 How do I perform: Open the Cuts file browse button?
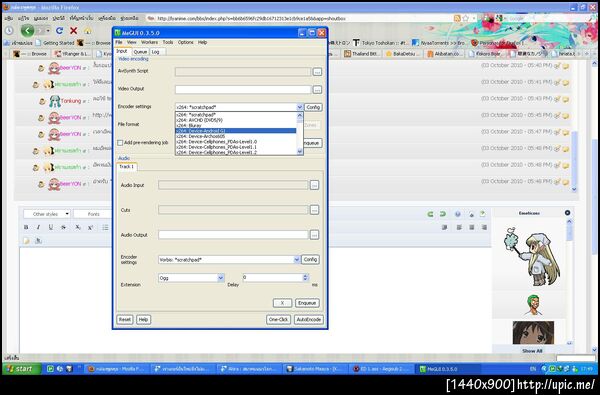(314, 210)
